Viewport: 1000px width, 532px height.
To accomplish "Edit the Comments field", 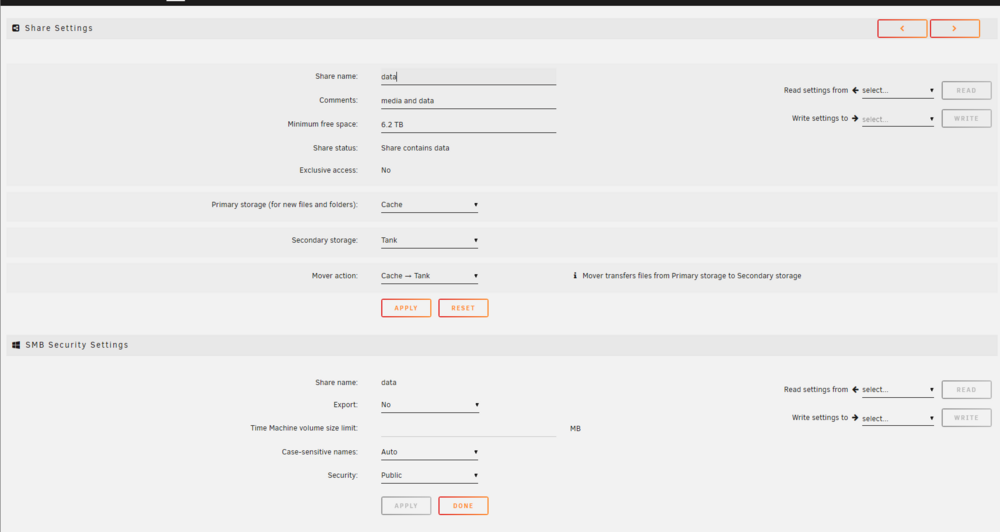I will click(x=468, y=101).
